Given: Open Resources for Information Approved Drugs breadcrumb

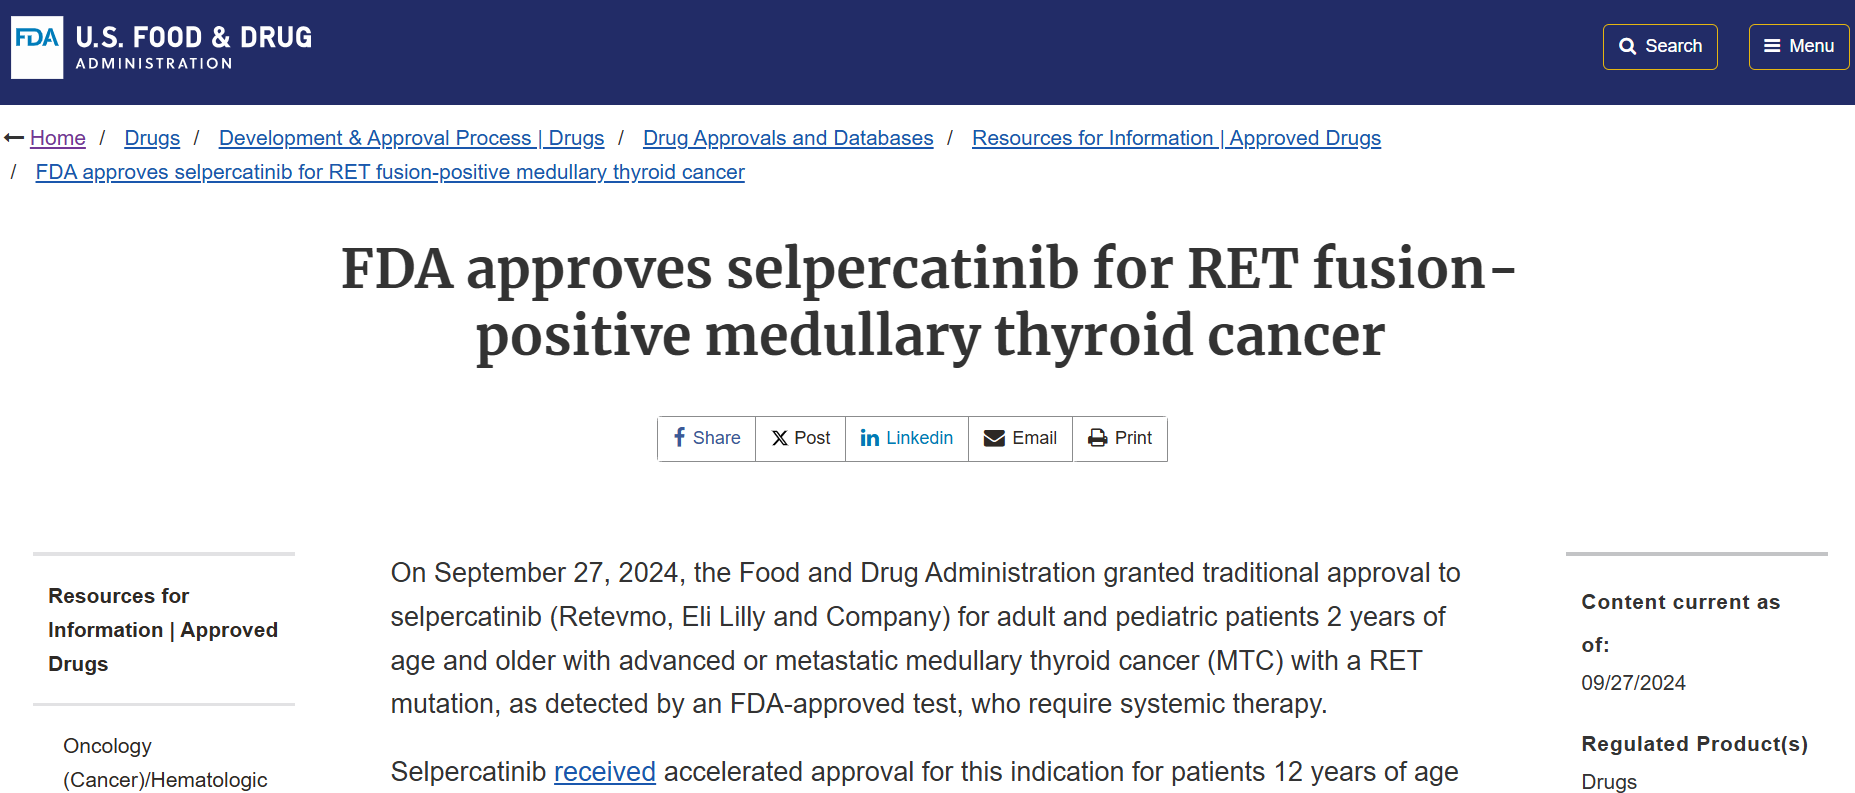Looking at the screenshot, I should pyautogui.click(x=1176, y=138).
